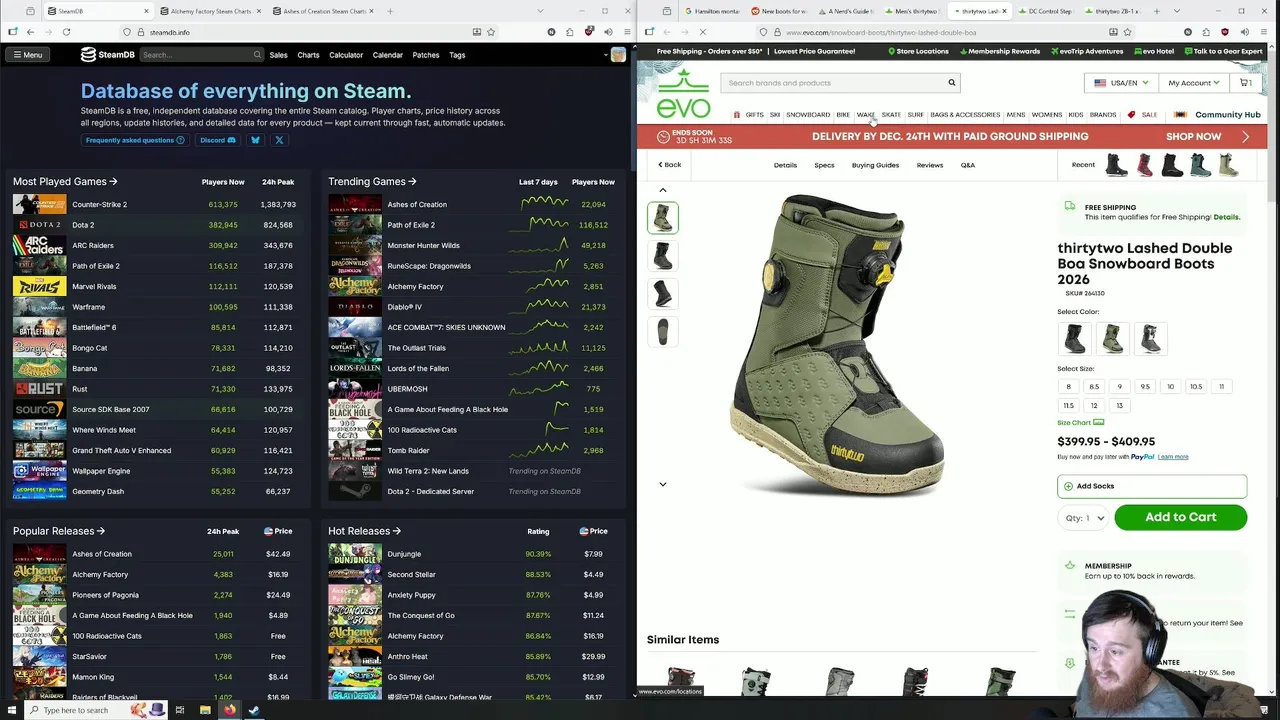Open a new tab in the evo browser
The height and width of the screenshot is (720, 1280).
pos(1156,11)
